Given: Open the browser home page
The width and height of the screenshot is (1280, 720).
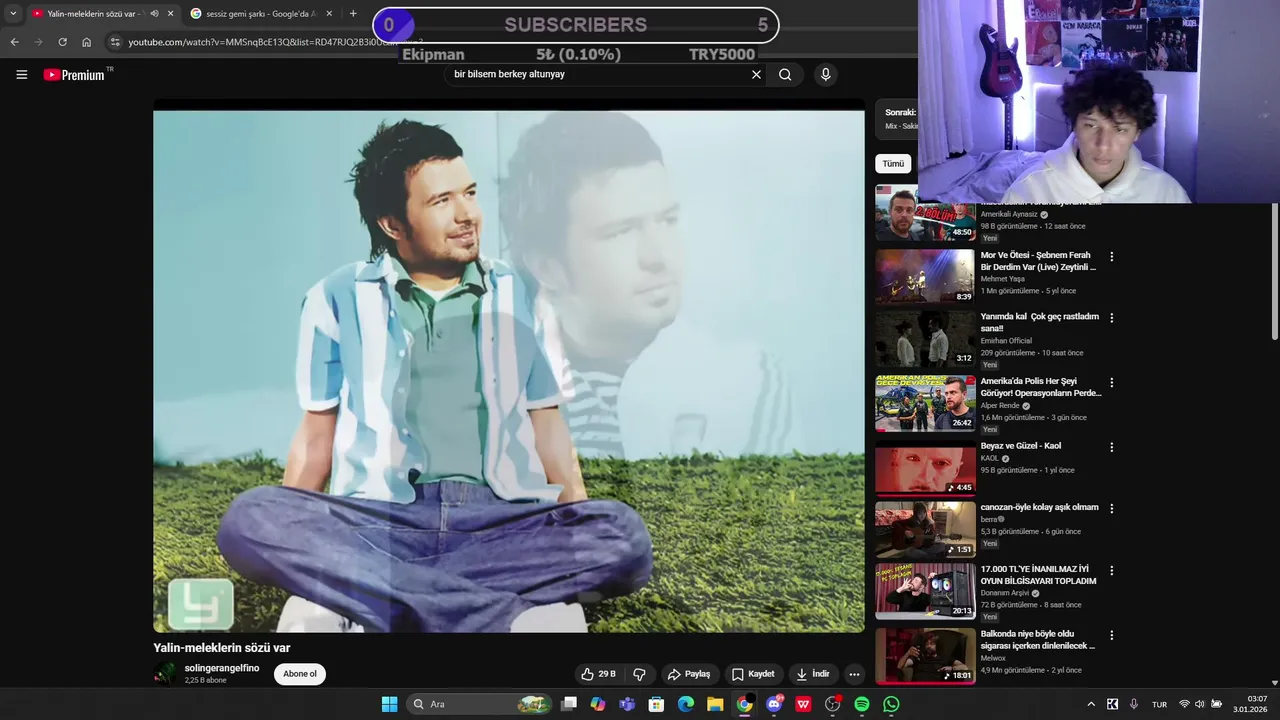Looking at the screenshot, I should 86,42.
